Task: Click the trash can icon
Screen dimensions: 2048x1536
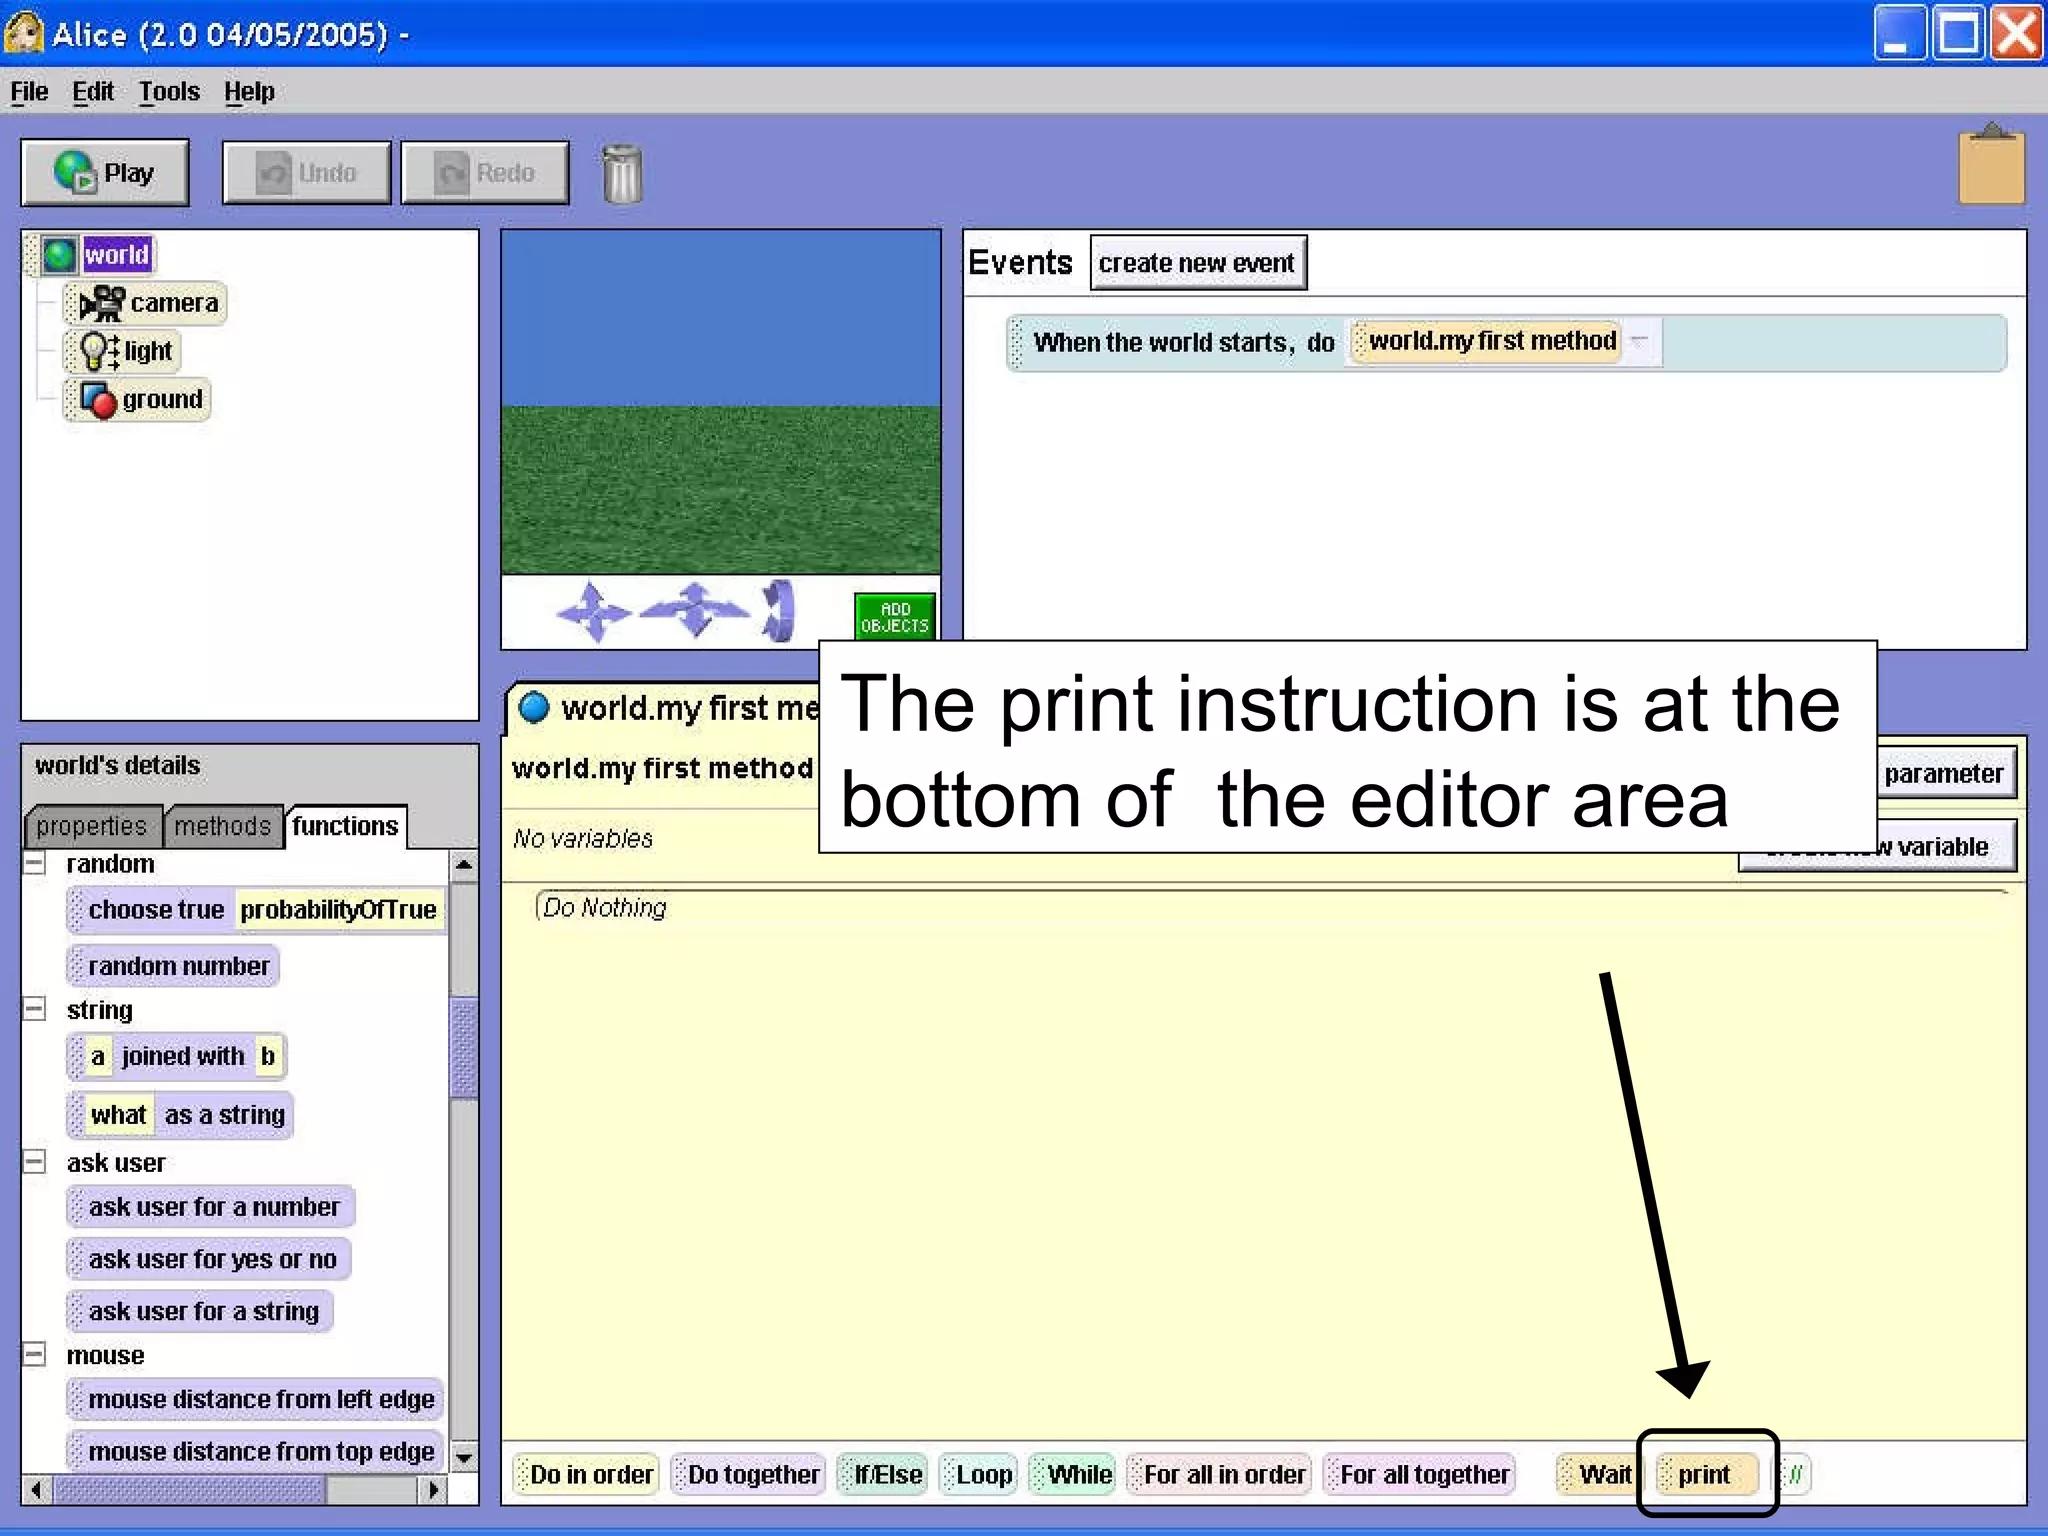Action: pyautogui.click(x=622, y=174)
